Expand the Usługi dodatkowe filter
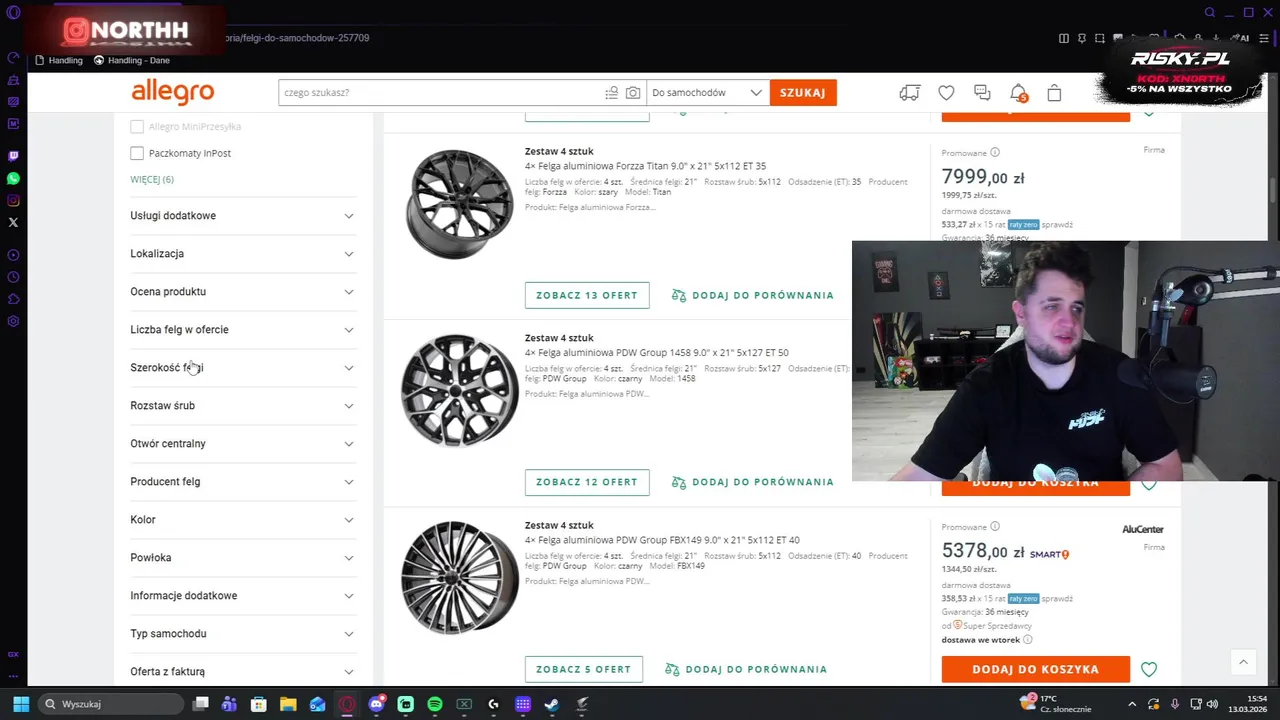The height and width of the screenshot is (720, 1280). [x=242, y=216]
